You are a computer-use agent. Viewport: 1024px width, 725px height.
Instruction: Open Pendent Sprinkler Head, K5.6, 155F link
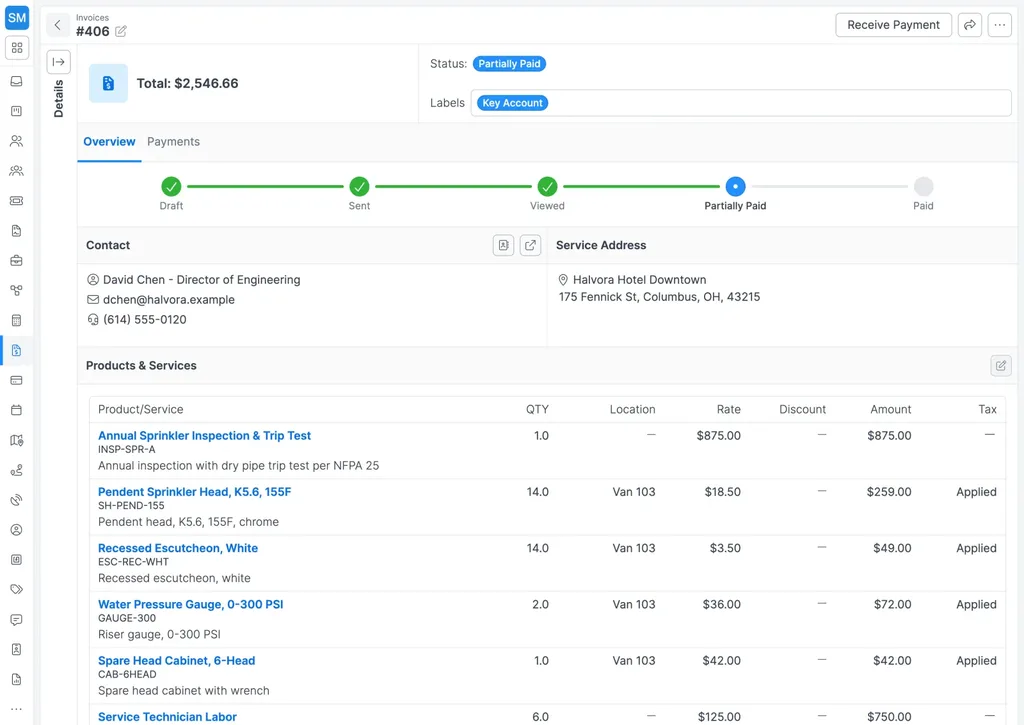coord(195,492)
